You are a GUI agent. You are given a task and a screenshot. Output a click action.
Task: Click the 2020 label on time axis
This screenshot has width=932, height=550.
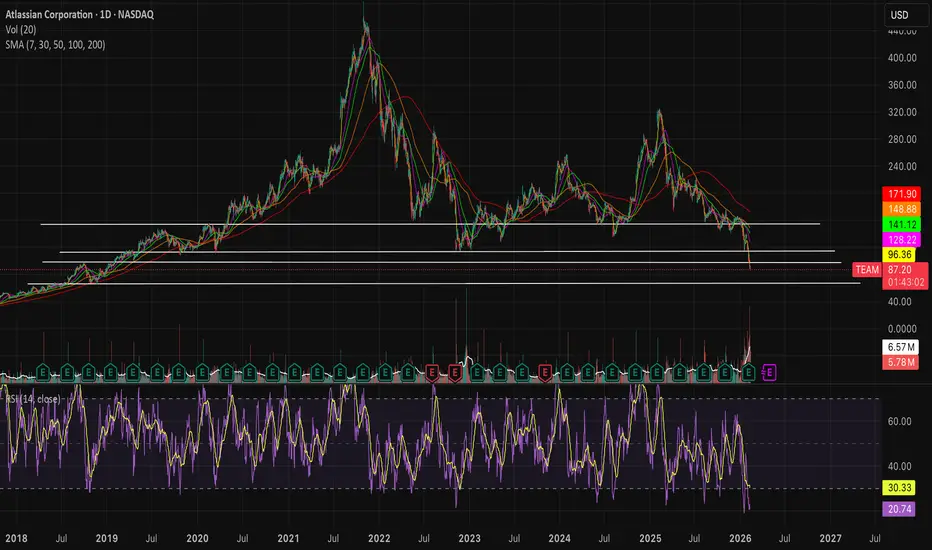197,538
